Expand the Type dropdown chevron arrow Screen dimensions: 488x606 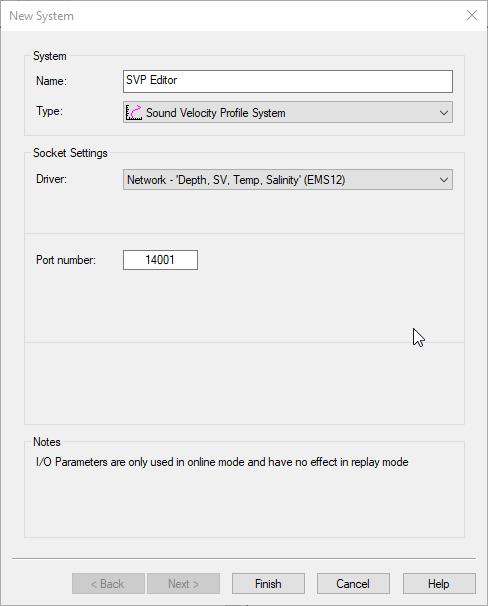[x=444, y=113]
